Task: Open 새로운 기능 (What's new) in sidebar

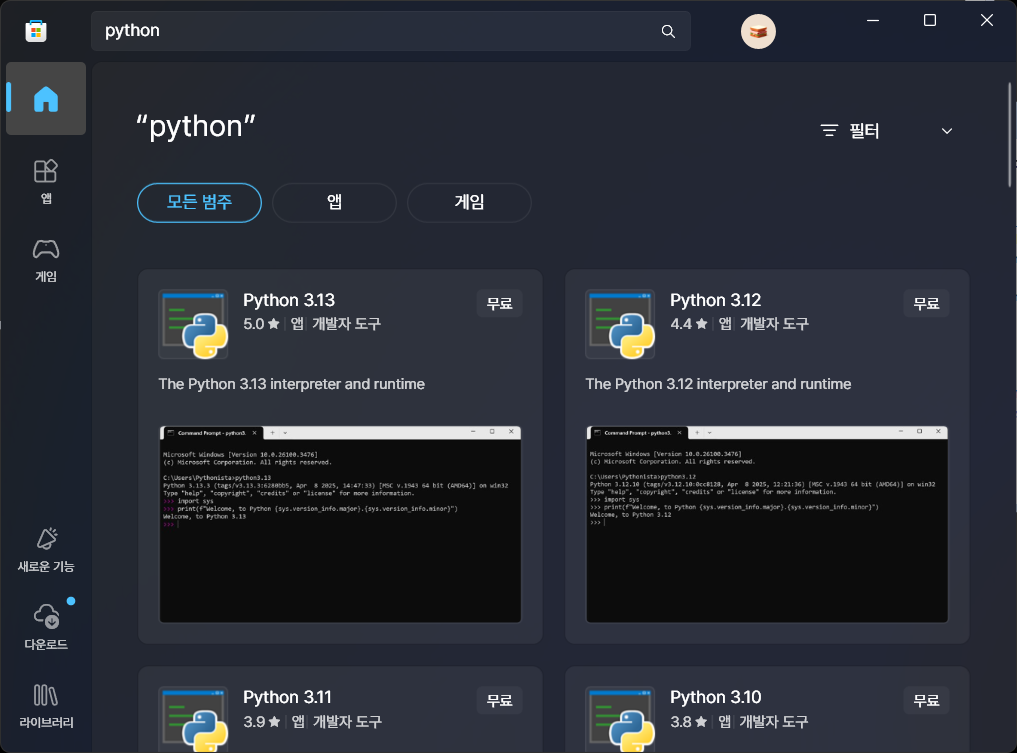Action: [x=46, y=550]
